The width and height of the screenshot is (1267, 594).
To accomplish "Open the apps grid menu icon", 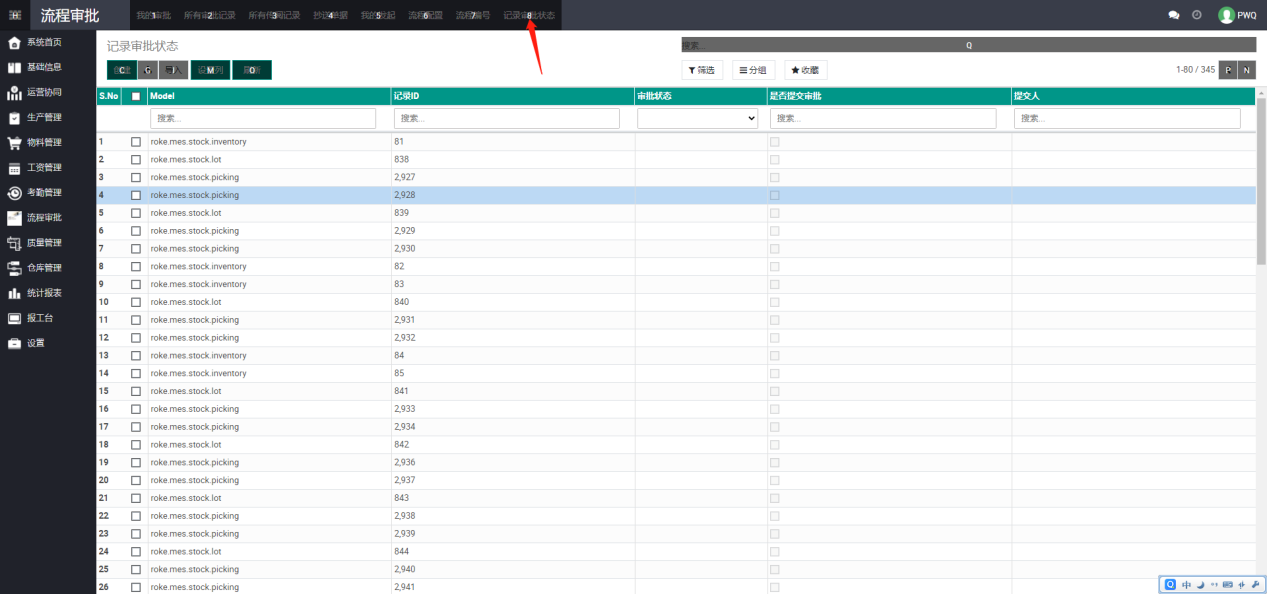I will click(15, 15).
